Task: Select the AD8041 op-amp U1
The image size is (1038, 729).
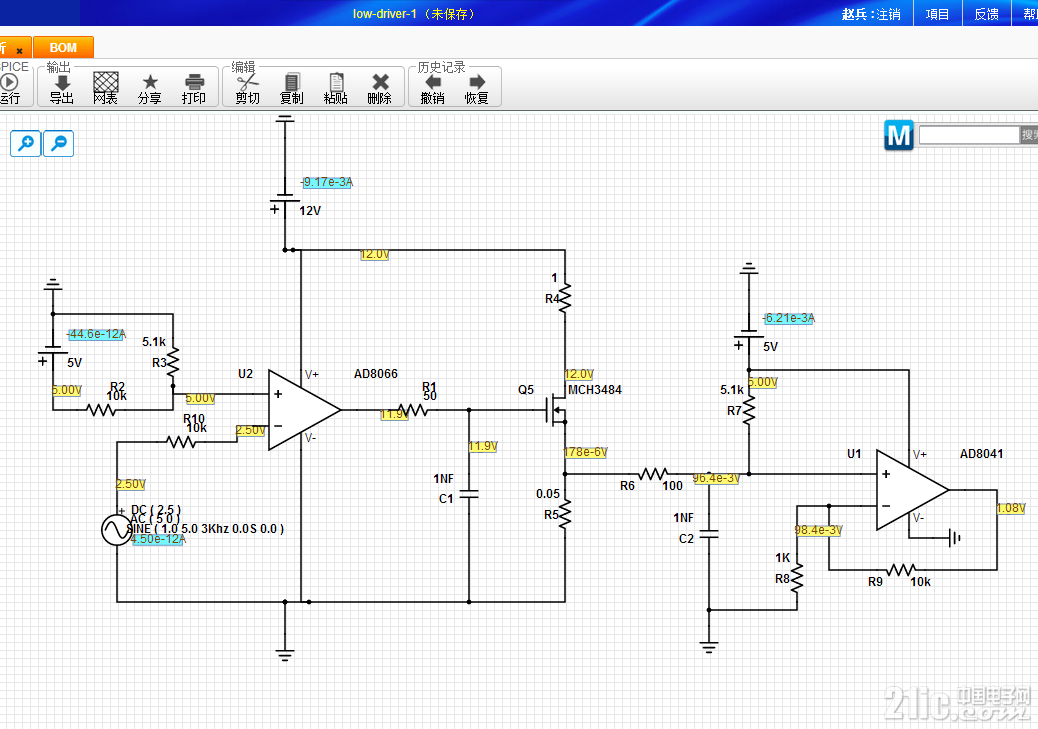Action: pos(912,490)
